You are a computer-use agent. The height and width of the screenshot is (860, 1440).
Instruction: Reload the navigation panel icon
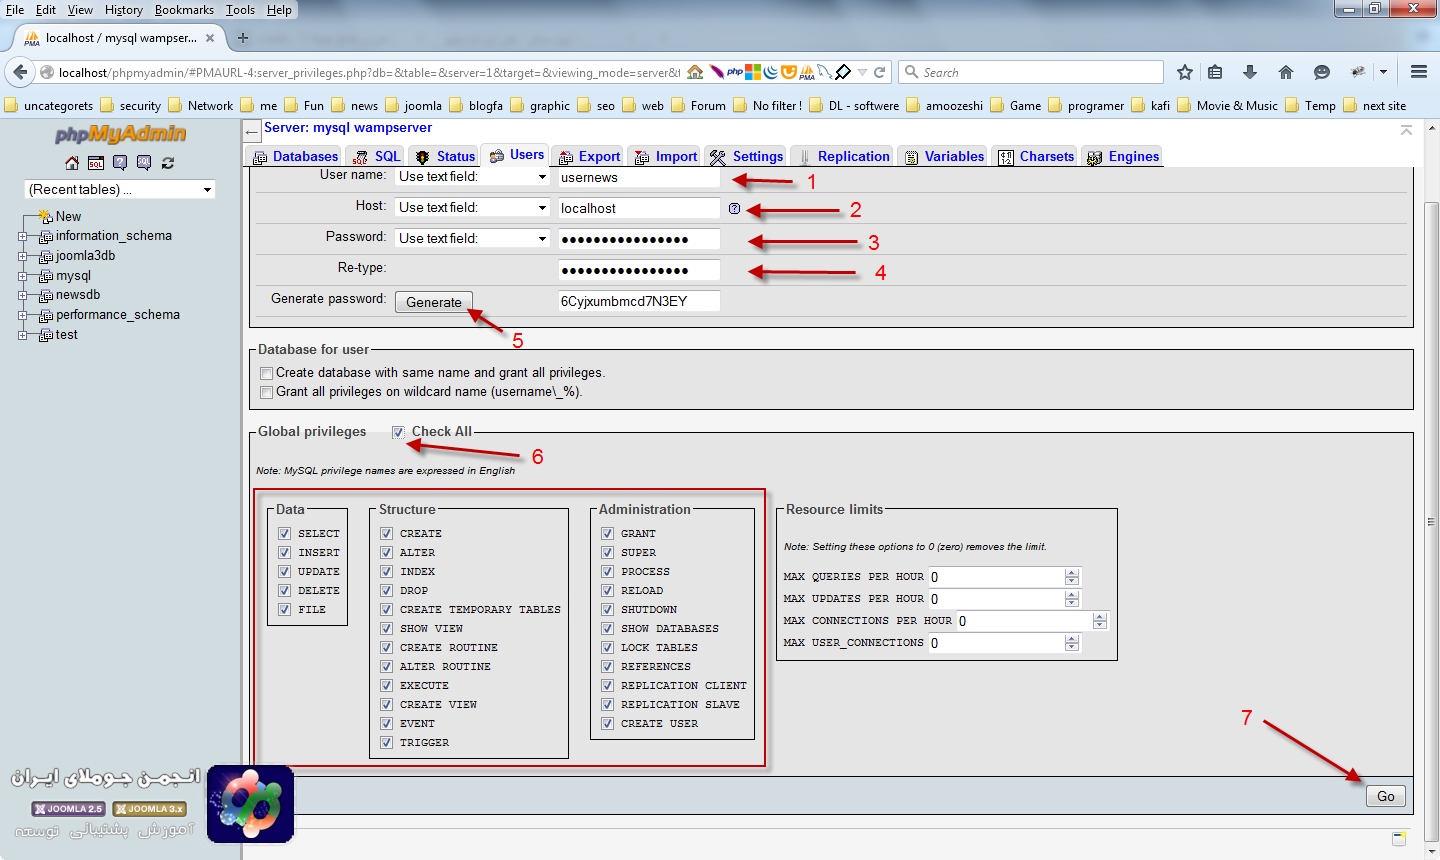point(168,163)
